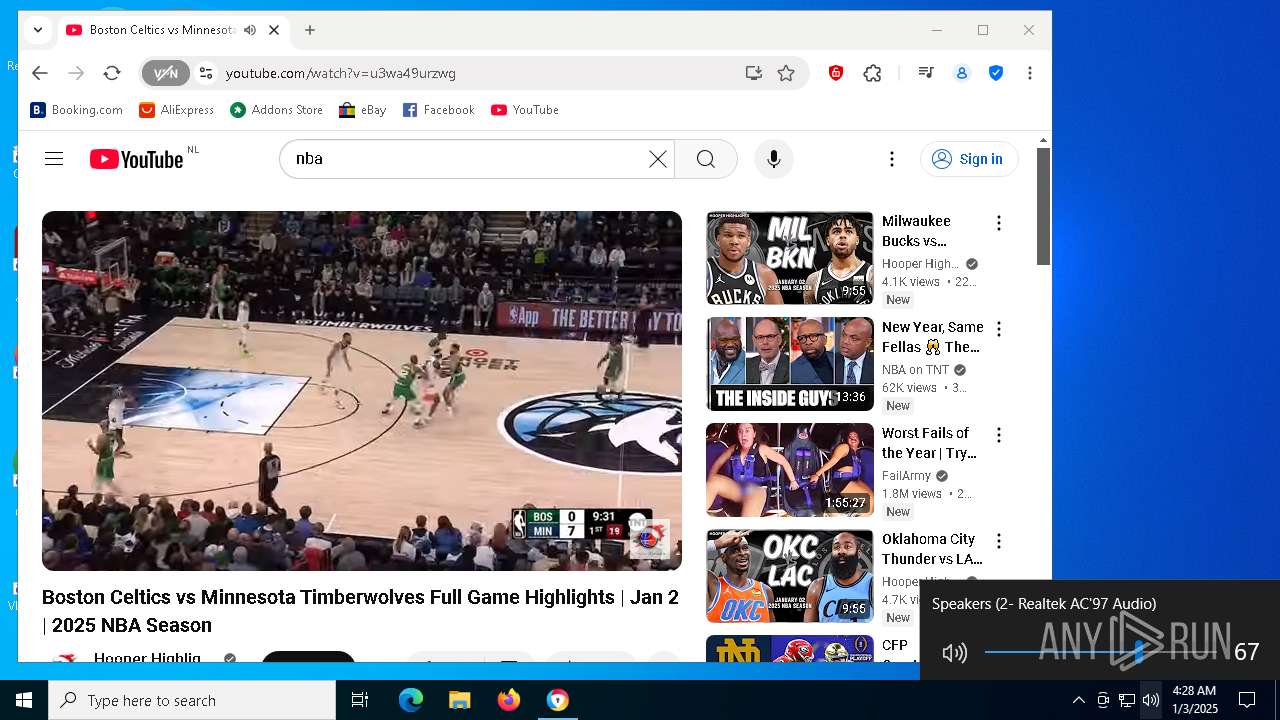Open the media control icon
The width and height of the screenshot is (1280, 720).
926,73
